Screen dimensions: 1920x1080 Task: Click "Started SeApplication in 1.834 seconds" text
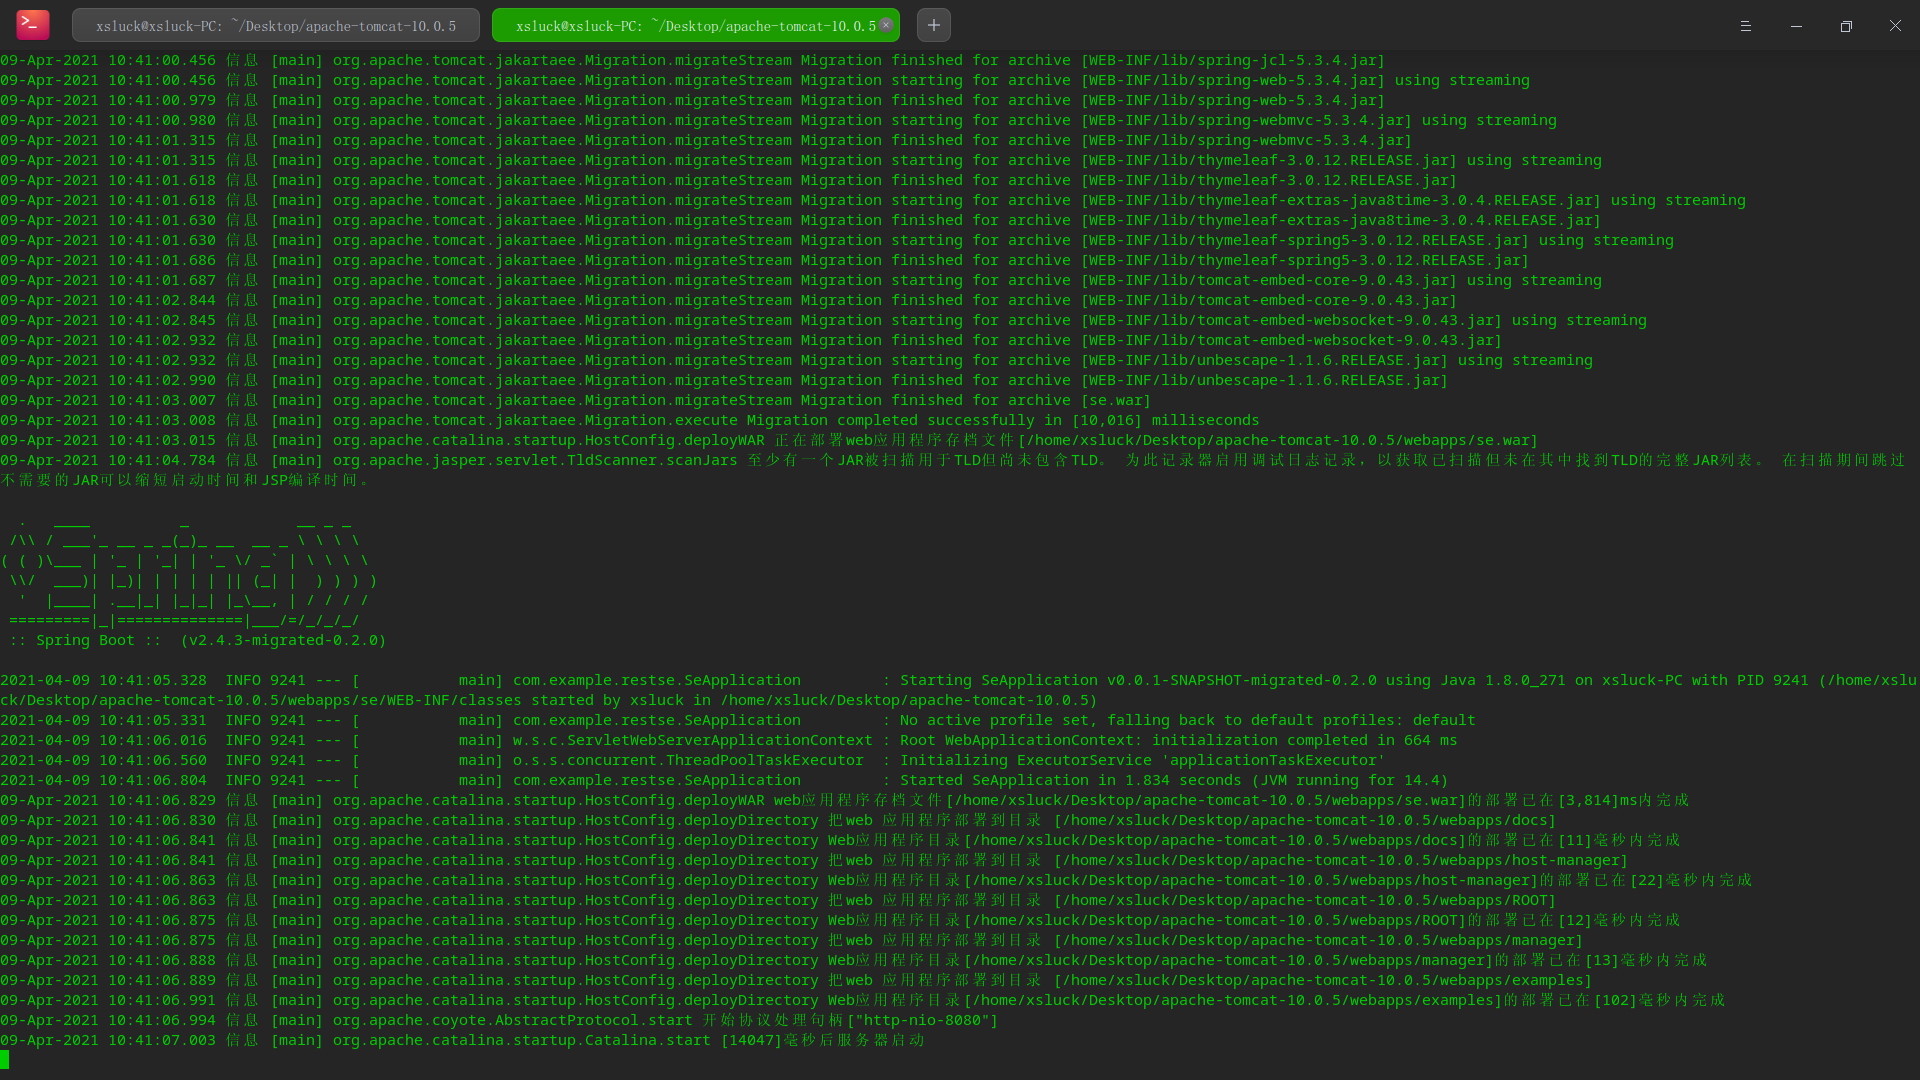[x=1070, y=780]
